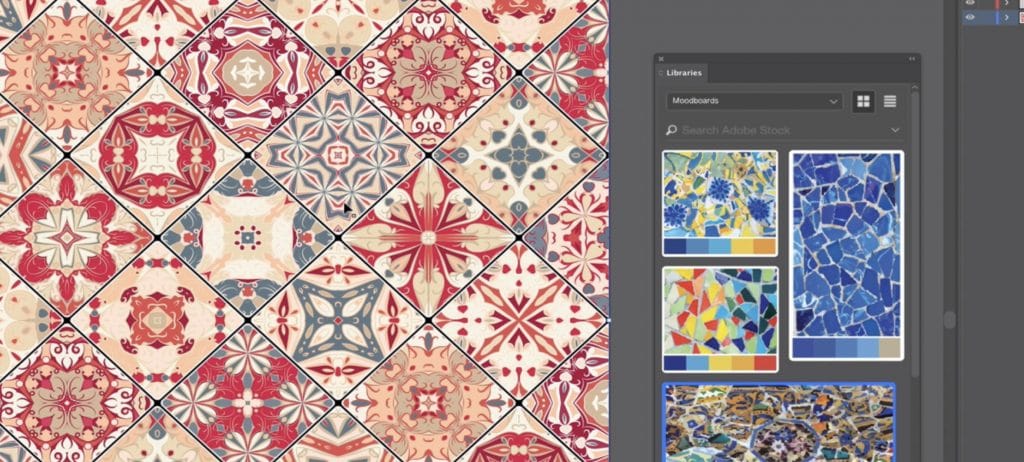Toggle visibility eye of the highlighted blue layer
Image resolution: width=1024 pixels, height=462 pixels.
[970, 18]
